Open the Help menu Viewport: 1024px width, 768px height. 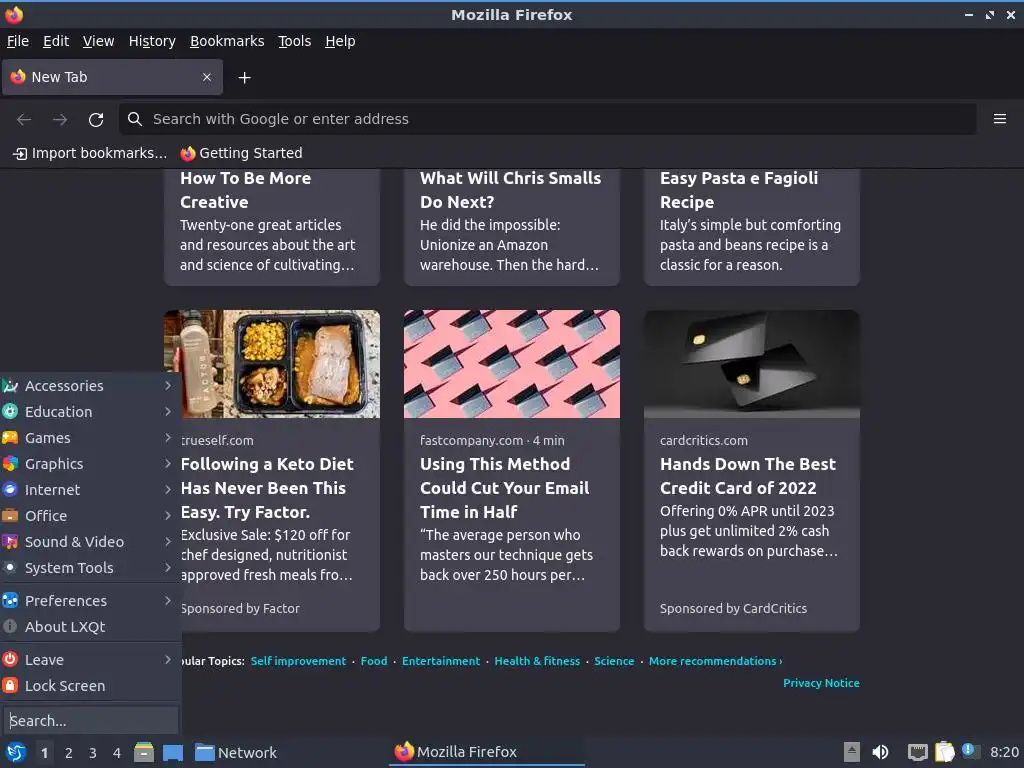coord(340,41)
